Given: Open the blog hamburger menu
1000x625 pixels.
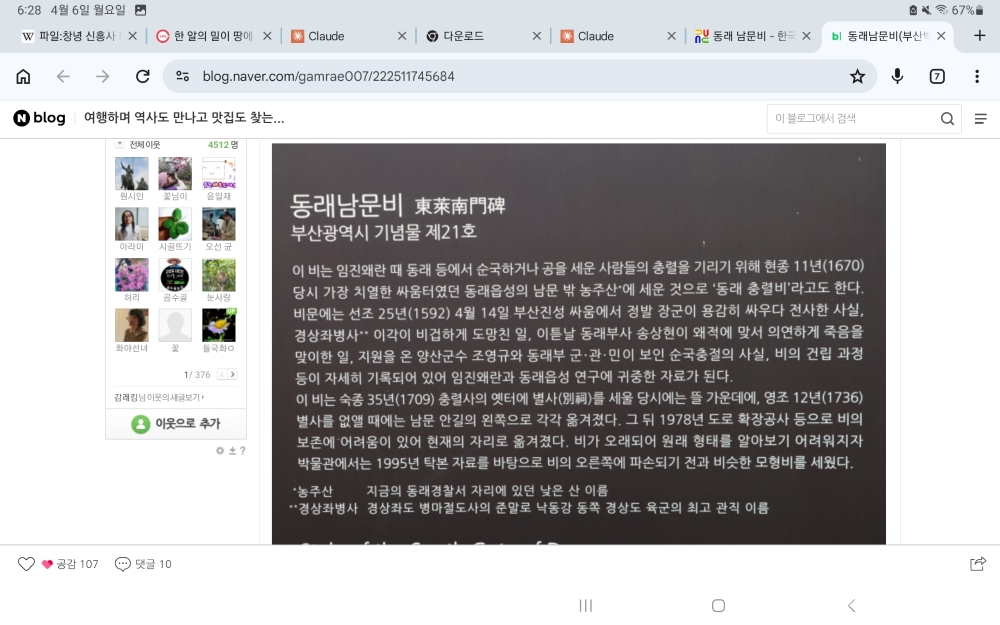Looking at the screenshot, I should tap(980, 119).
